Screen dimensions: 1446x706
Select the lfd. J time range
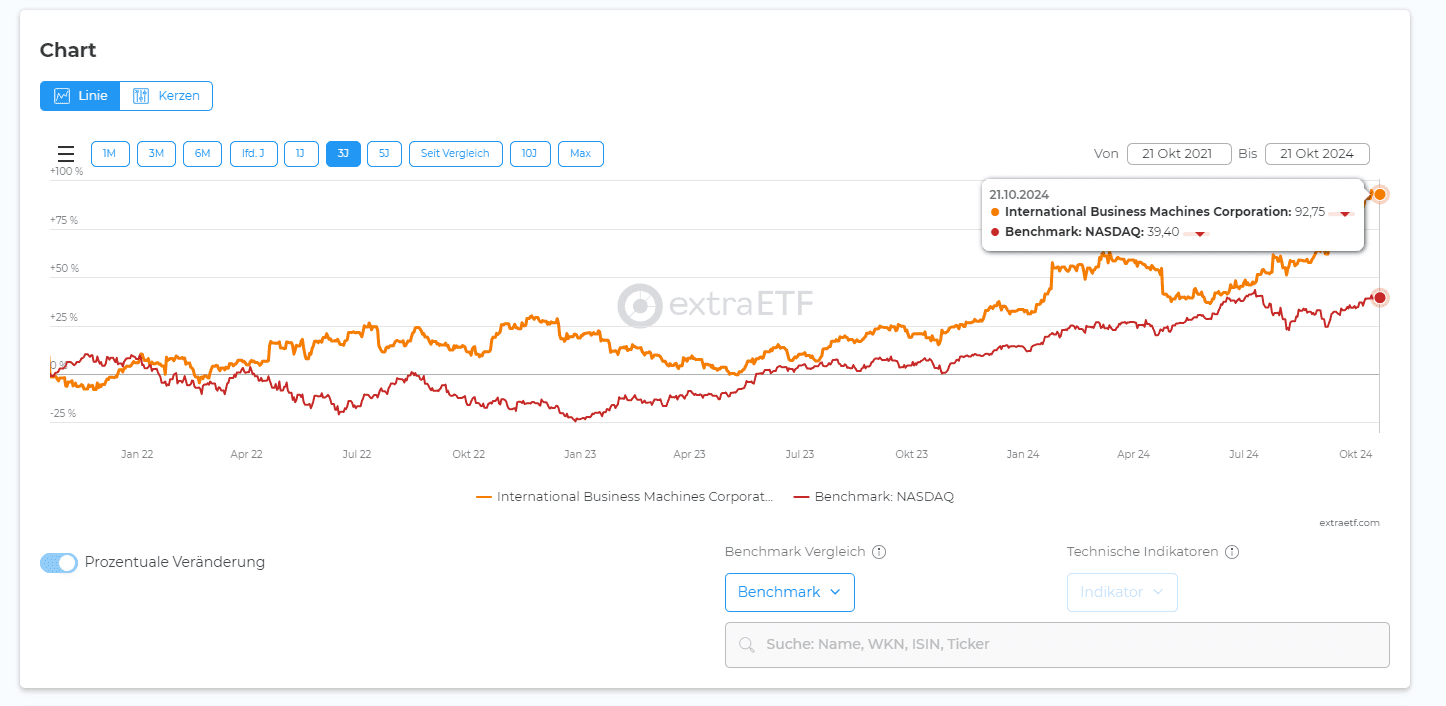click(253, 154)
